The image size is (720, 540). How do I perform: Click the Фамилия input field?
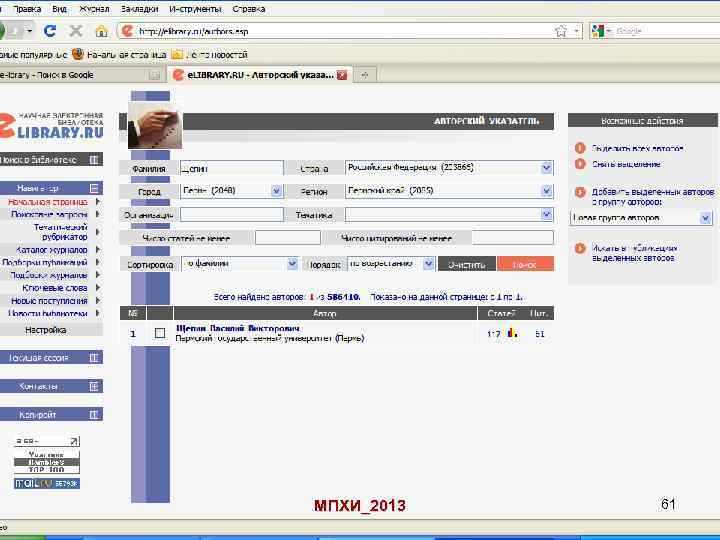[x=231, y=168]
